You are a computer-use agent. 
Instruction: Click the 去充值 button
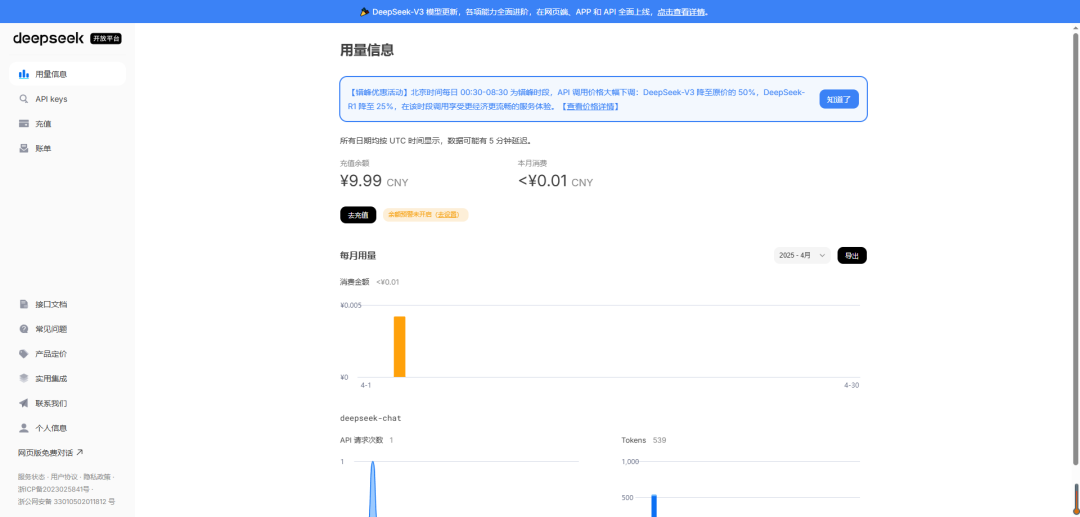click(358, 215)
